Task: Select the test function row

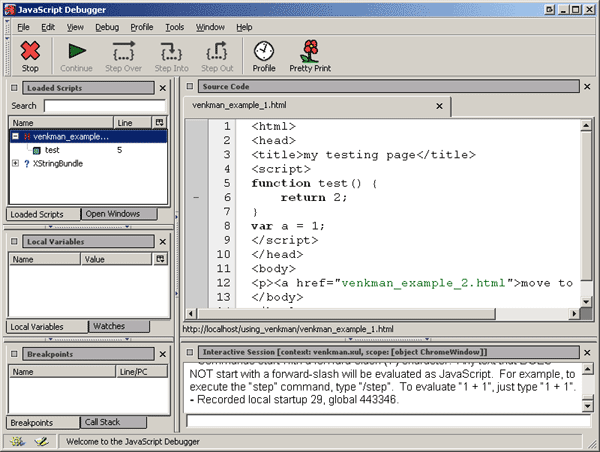Action: (88, 150)
